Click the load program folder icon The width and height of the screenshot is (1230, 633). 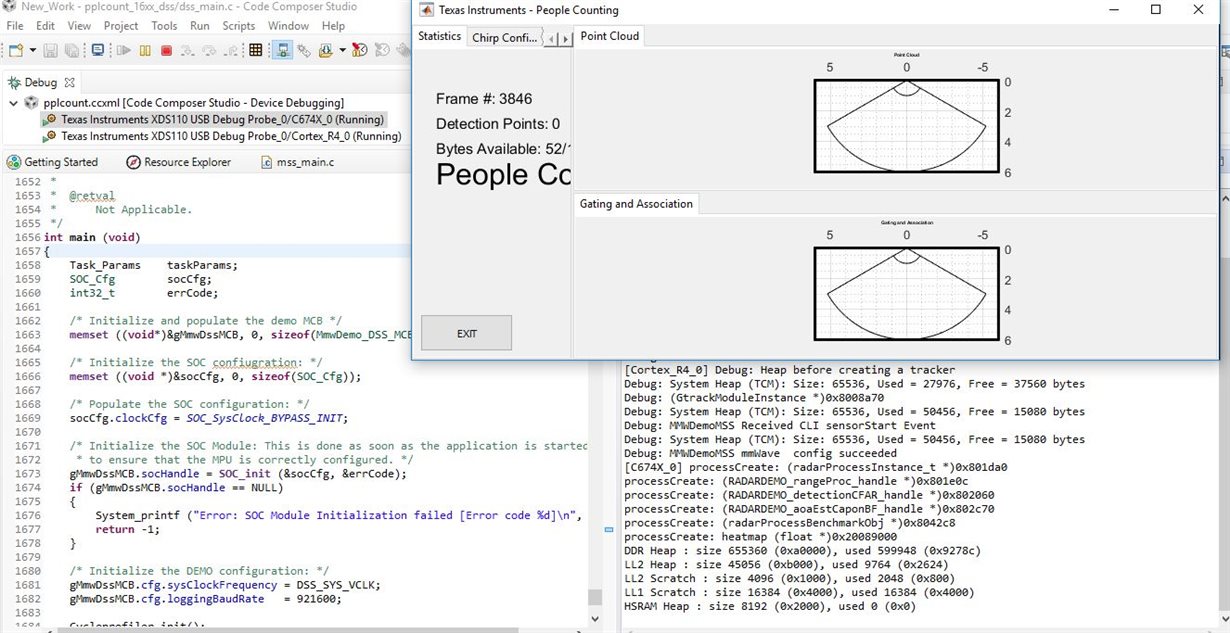point(327,50)
